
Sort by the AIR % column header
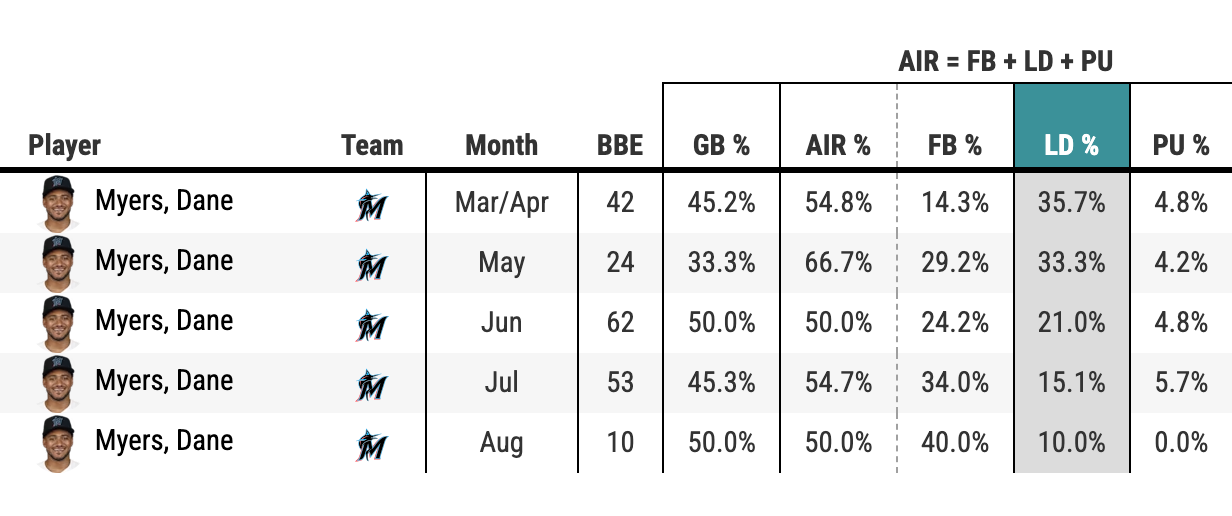[x=838, y=145]
